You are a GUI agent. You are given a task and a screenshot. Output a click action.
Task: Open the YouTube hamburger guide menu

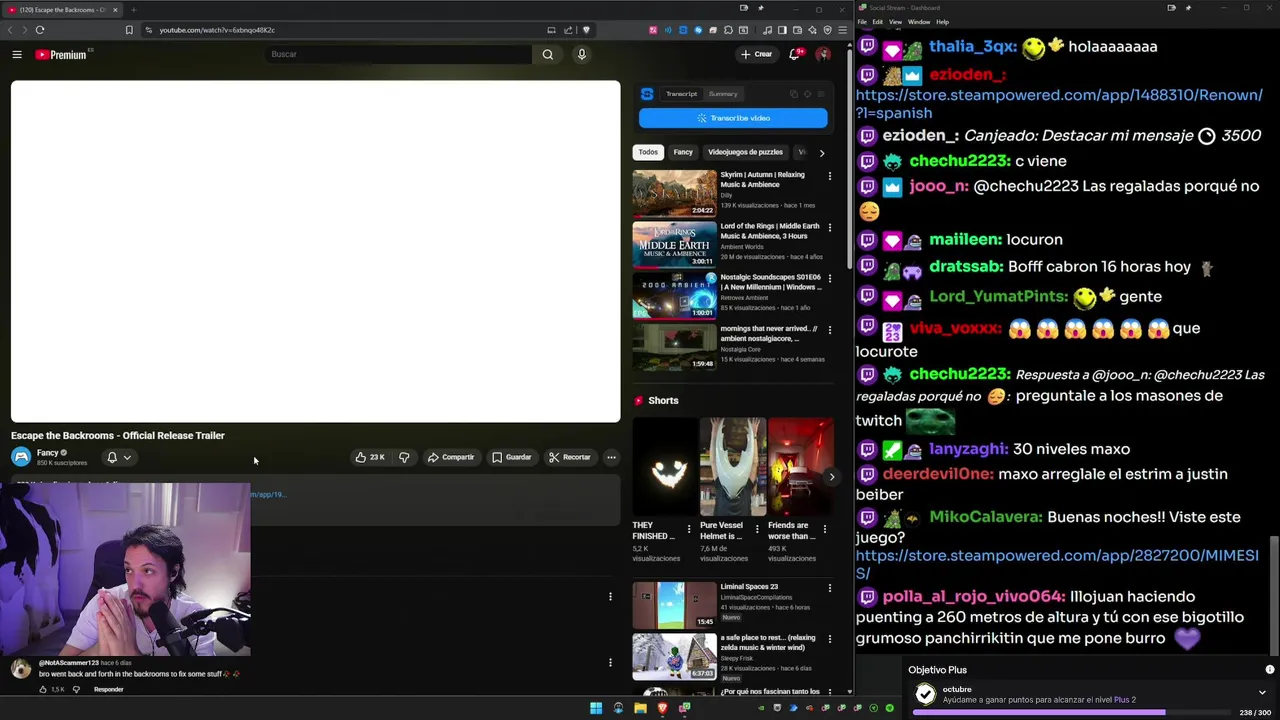17,54
